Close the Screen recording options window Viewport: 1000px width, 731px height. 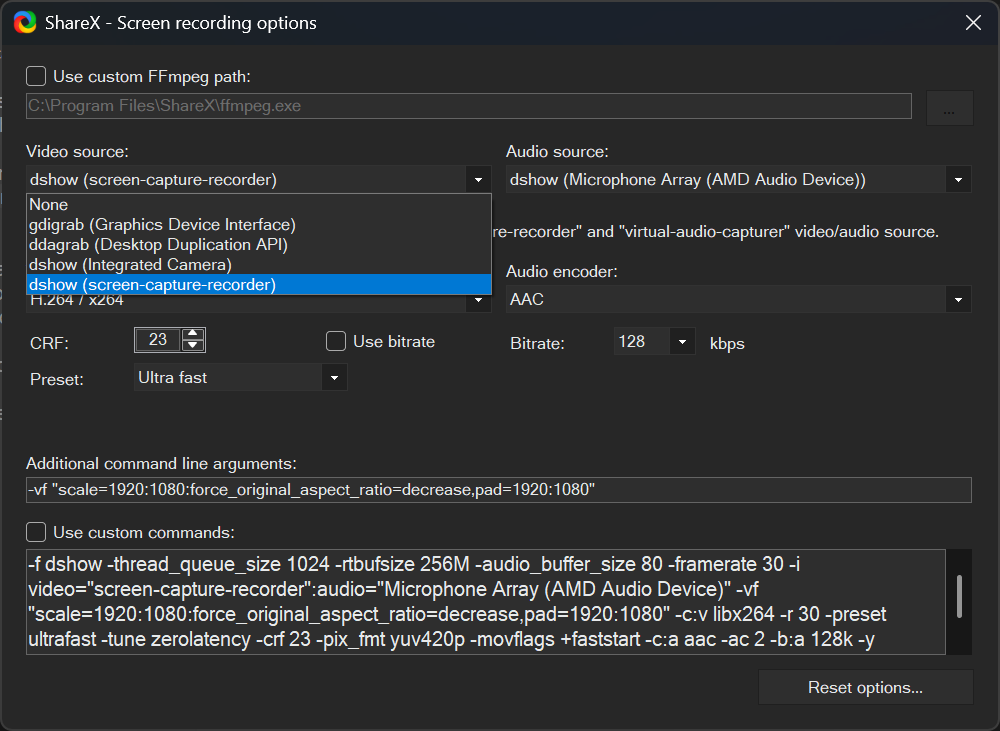[972, 23]
